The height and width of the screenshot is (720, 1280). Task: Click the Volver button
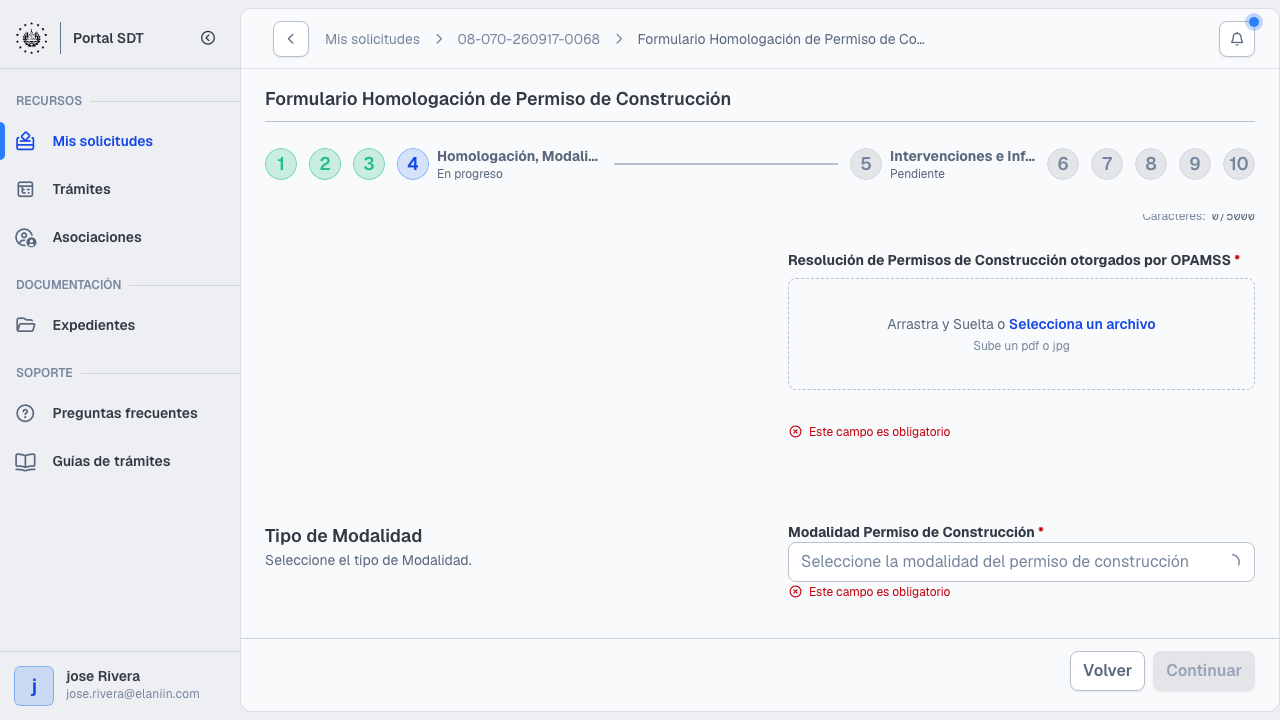1107,671
